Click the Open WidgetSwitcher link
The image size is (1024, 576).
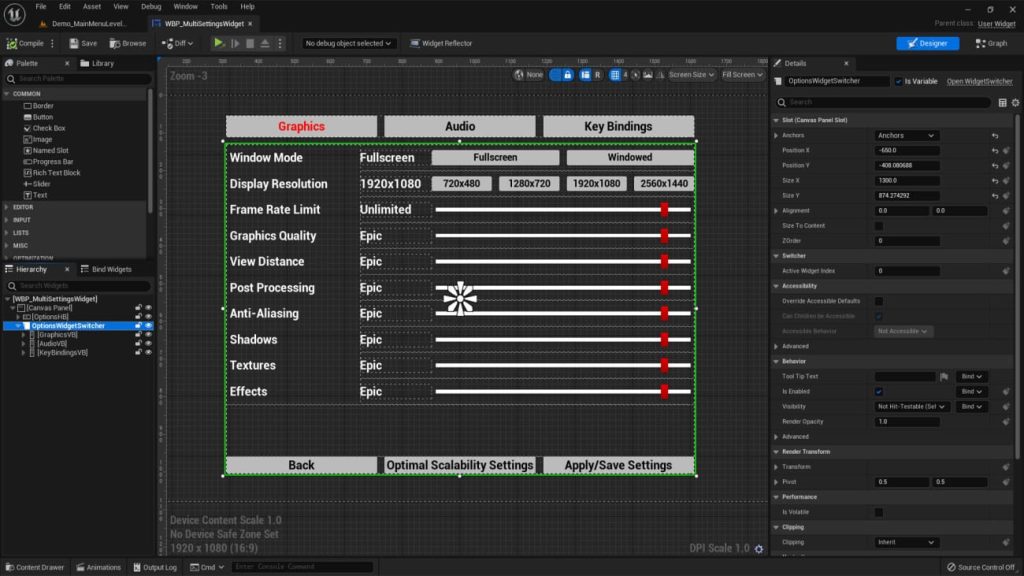(979, 81)
